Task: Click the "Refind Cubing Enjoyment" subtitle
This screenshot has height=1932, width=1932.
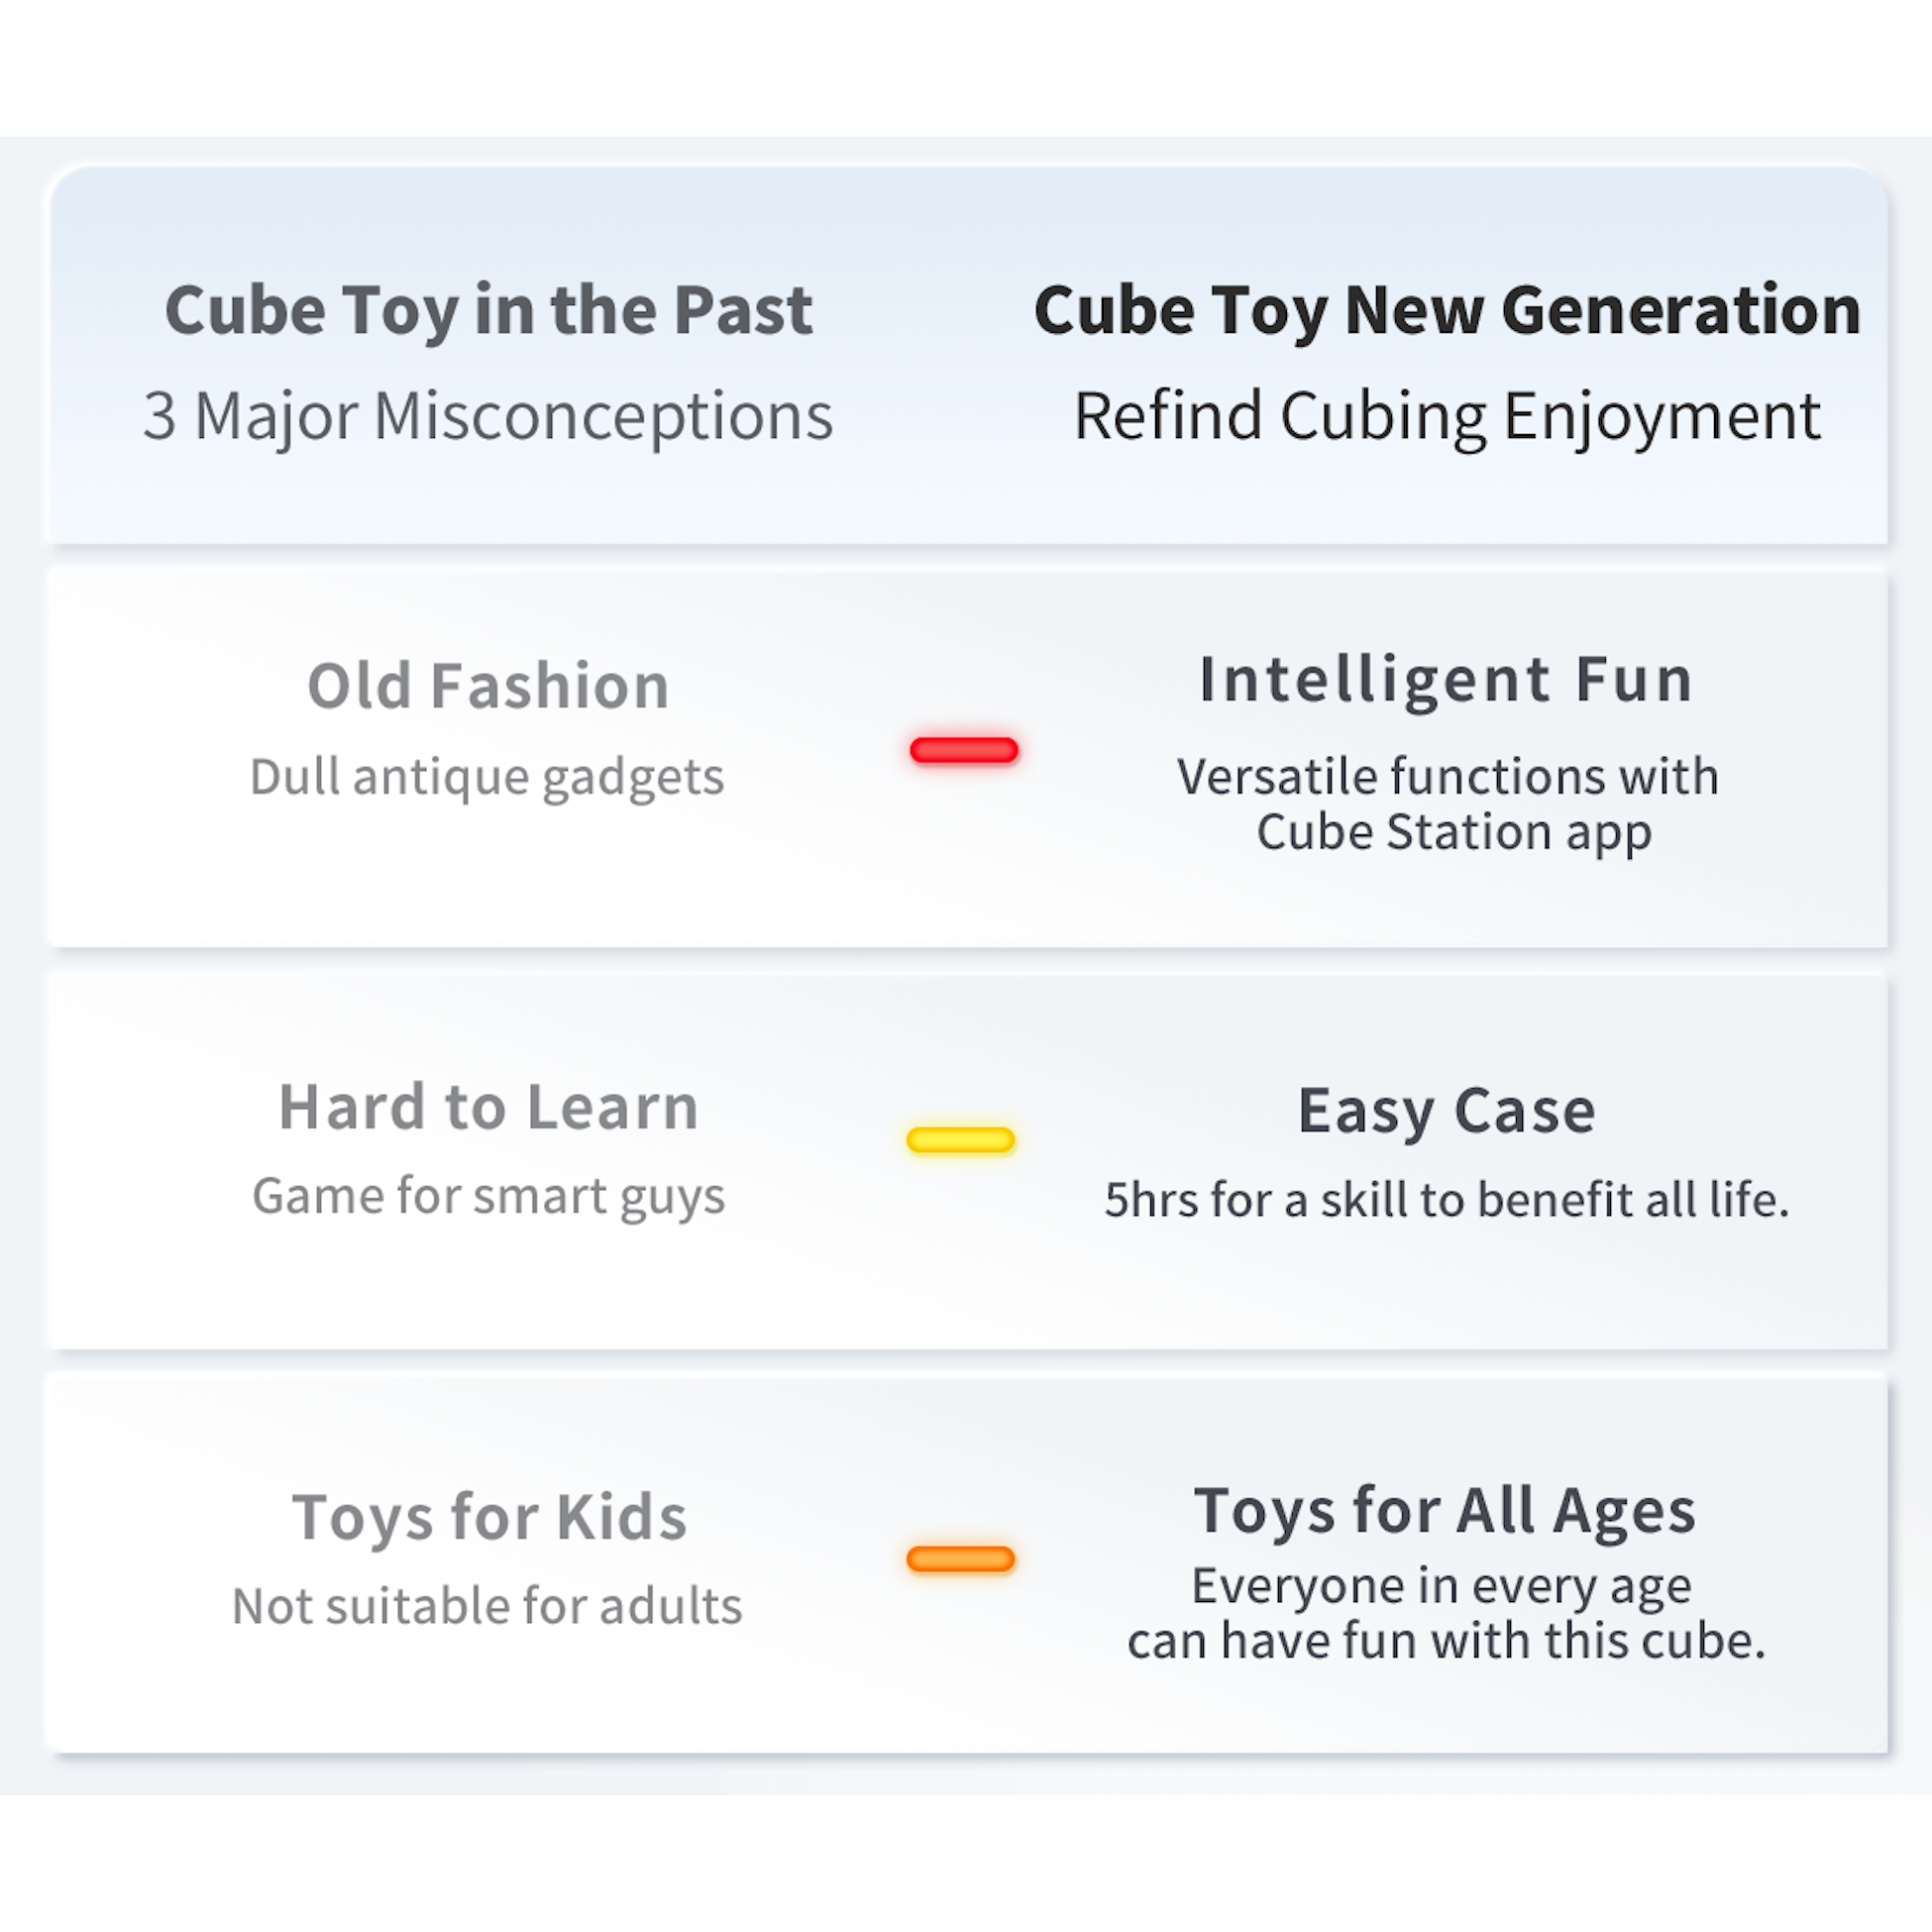Action: click(1447, 416)
